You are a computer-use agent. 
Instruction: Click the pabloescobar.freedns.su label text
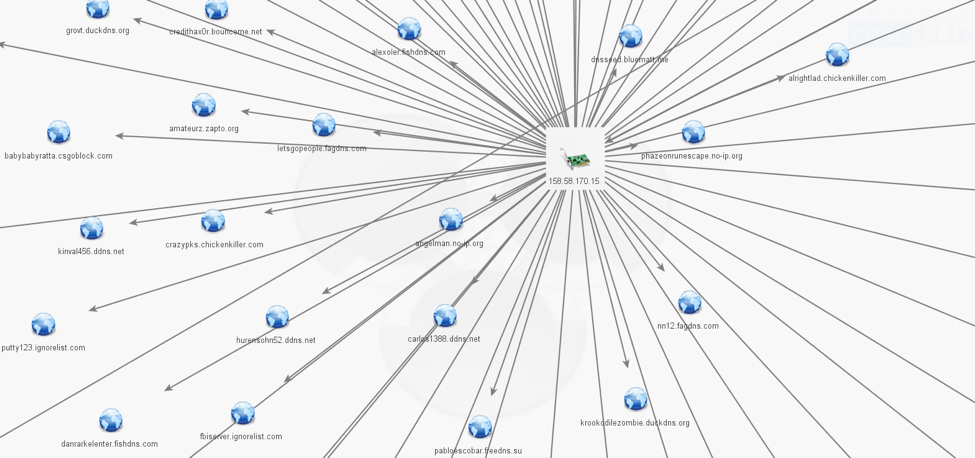(478, 451)
